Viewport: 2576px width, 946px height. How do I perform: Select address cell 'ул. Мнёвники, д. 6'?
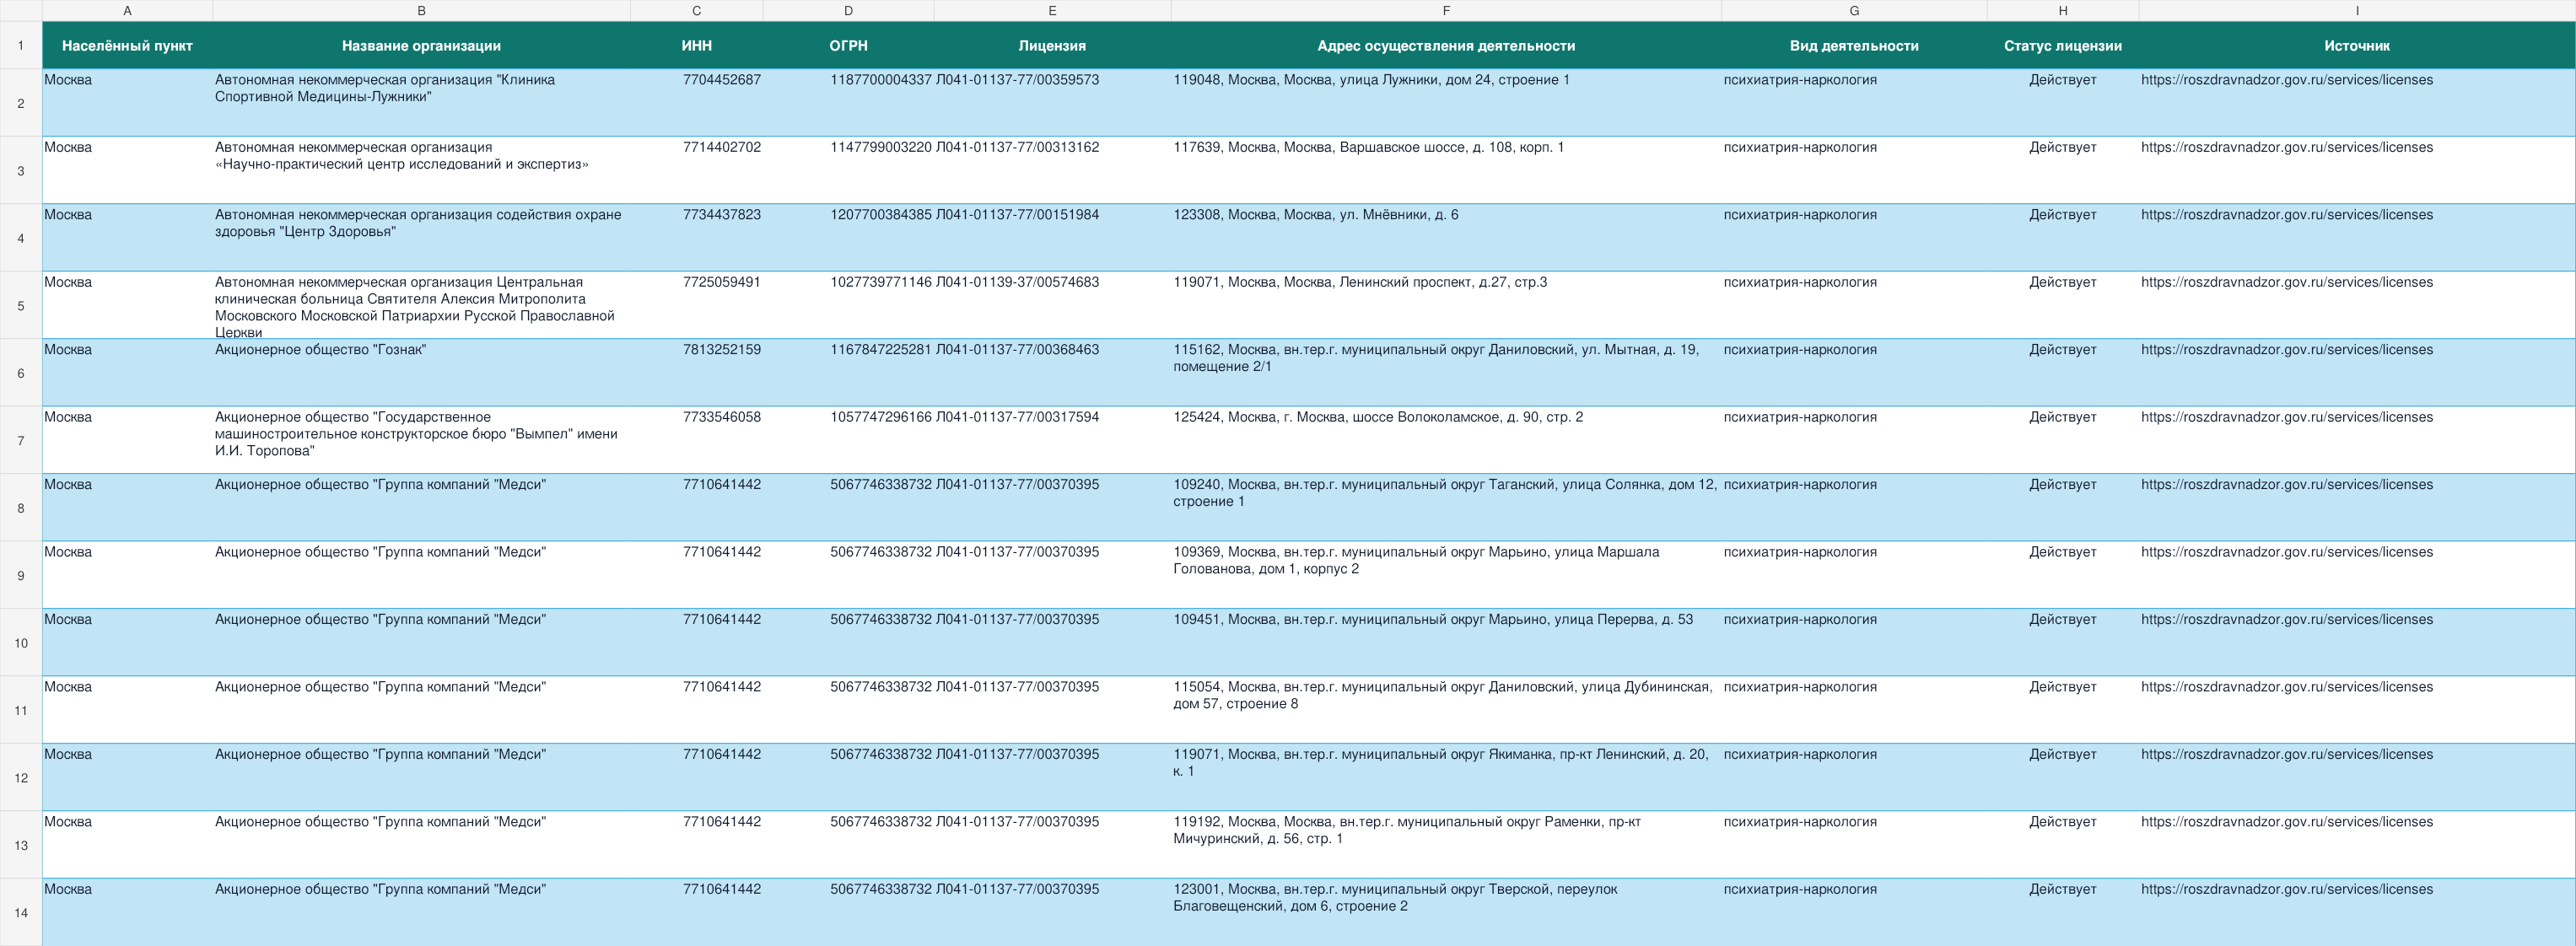pos(1446,238)
